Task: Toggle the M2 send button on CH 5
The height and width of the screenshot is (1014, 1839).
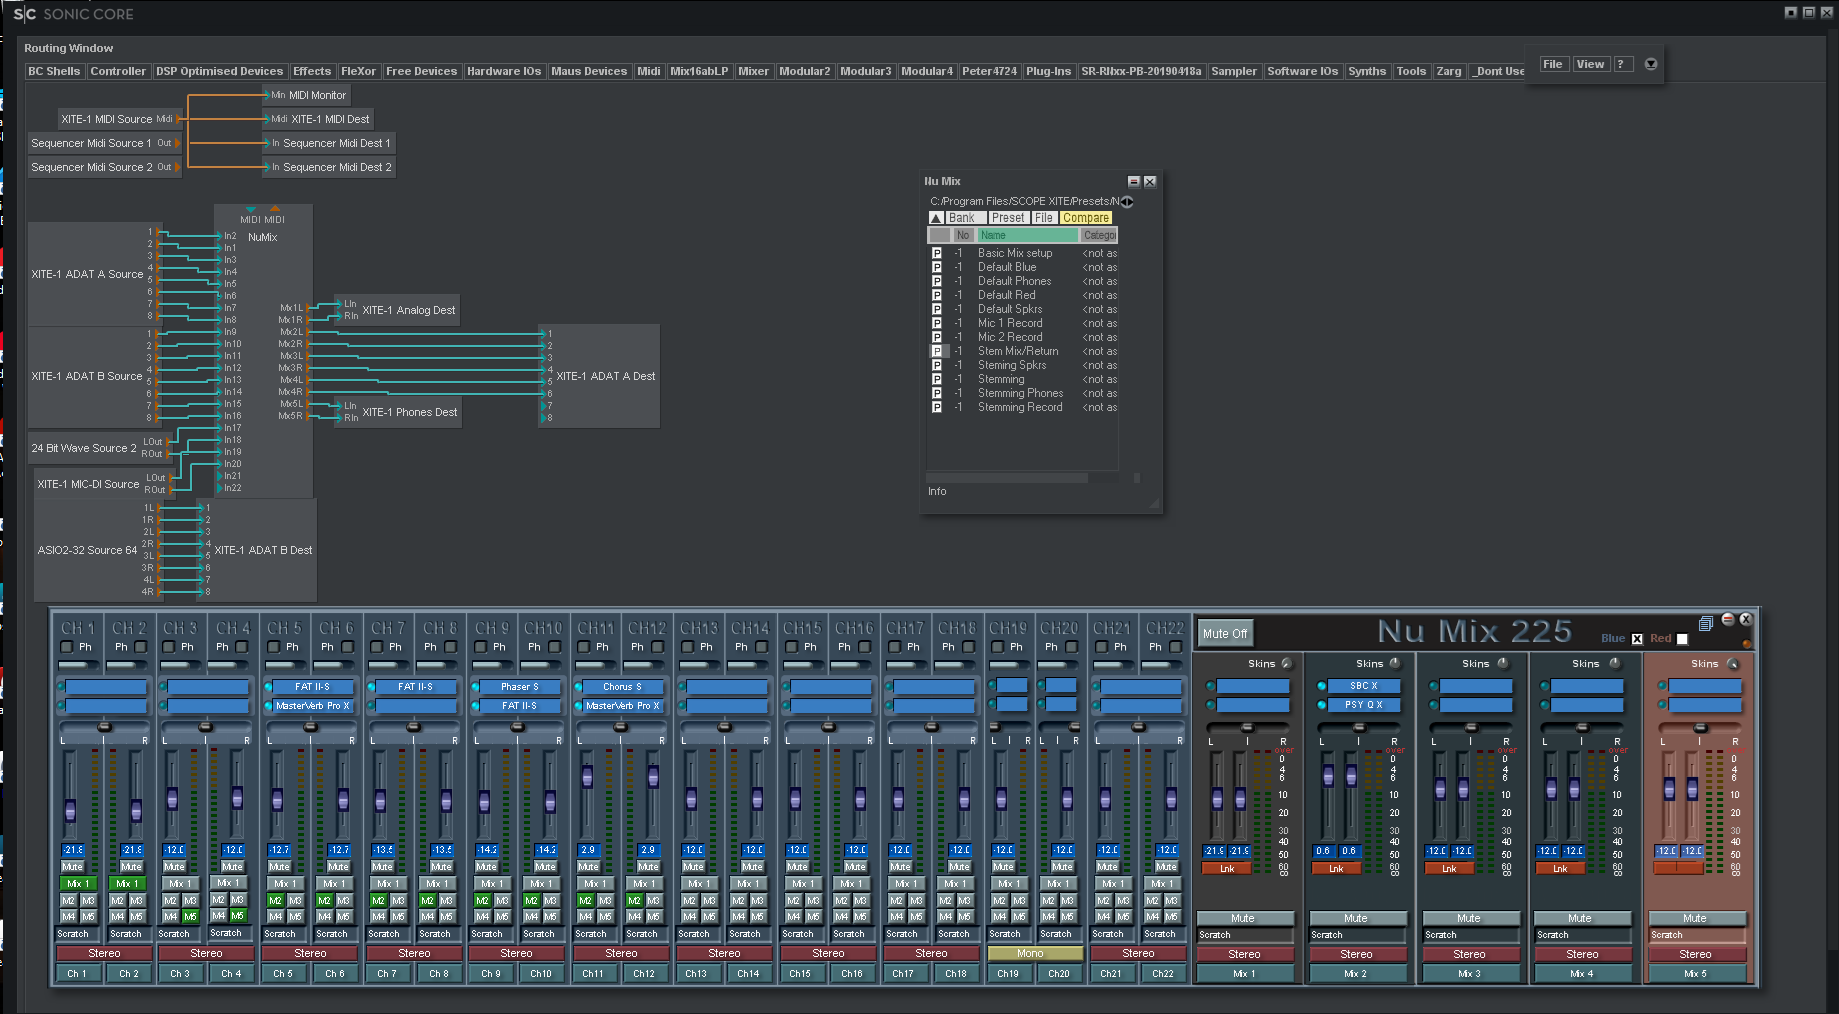Action: tap(275, 901)
